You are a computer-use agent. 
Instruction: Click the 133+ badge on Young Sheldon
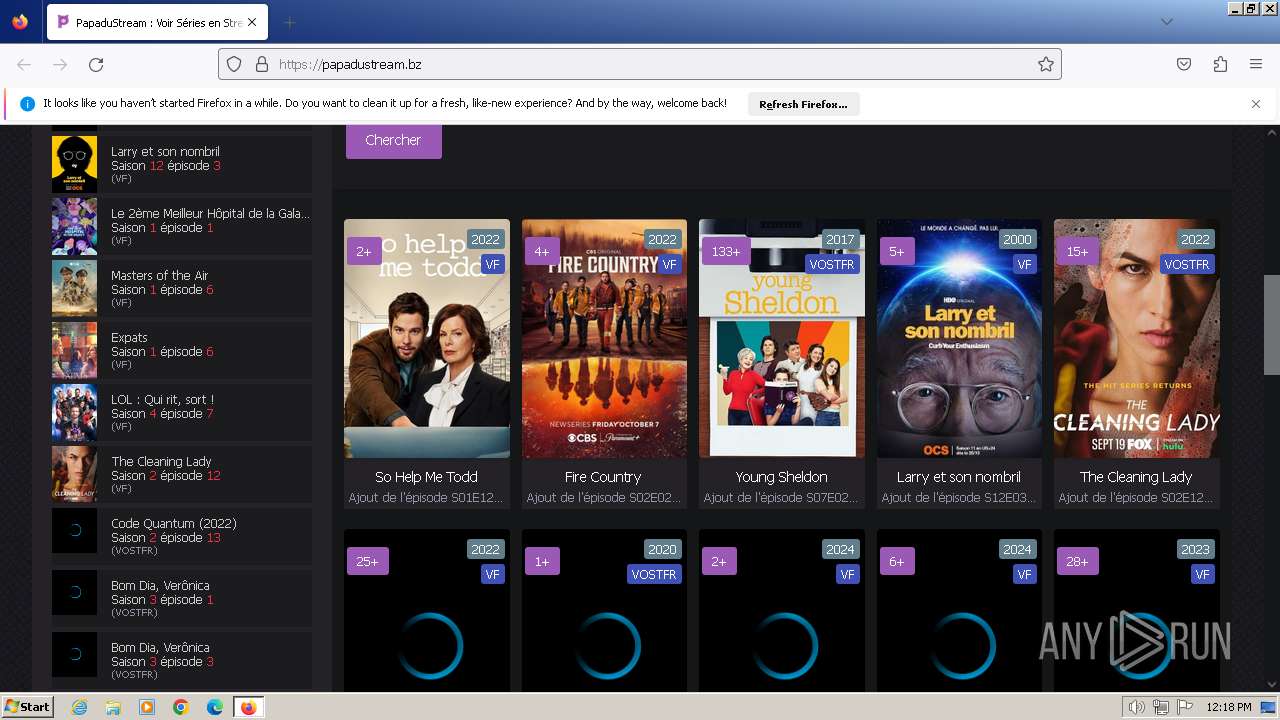coord(726,251)
